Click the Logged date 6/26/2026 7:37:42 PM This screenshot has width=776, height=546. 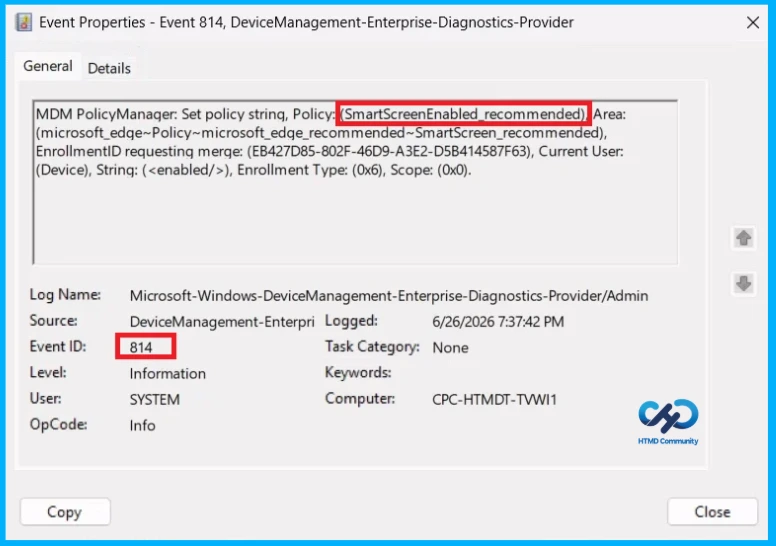coord(498,322)
